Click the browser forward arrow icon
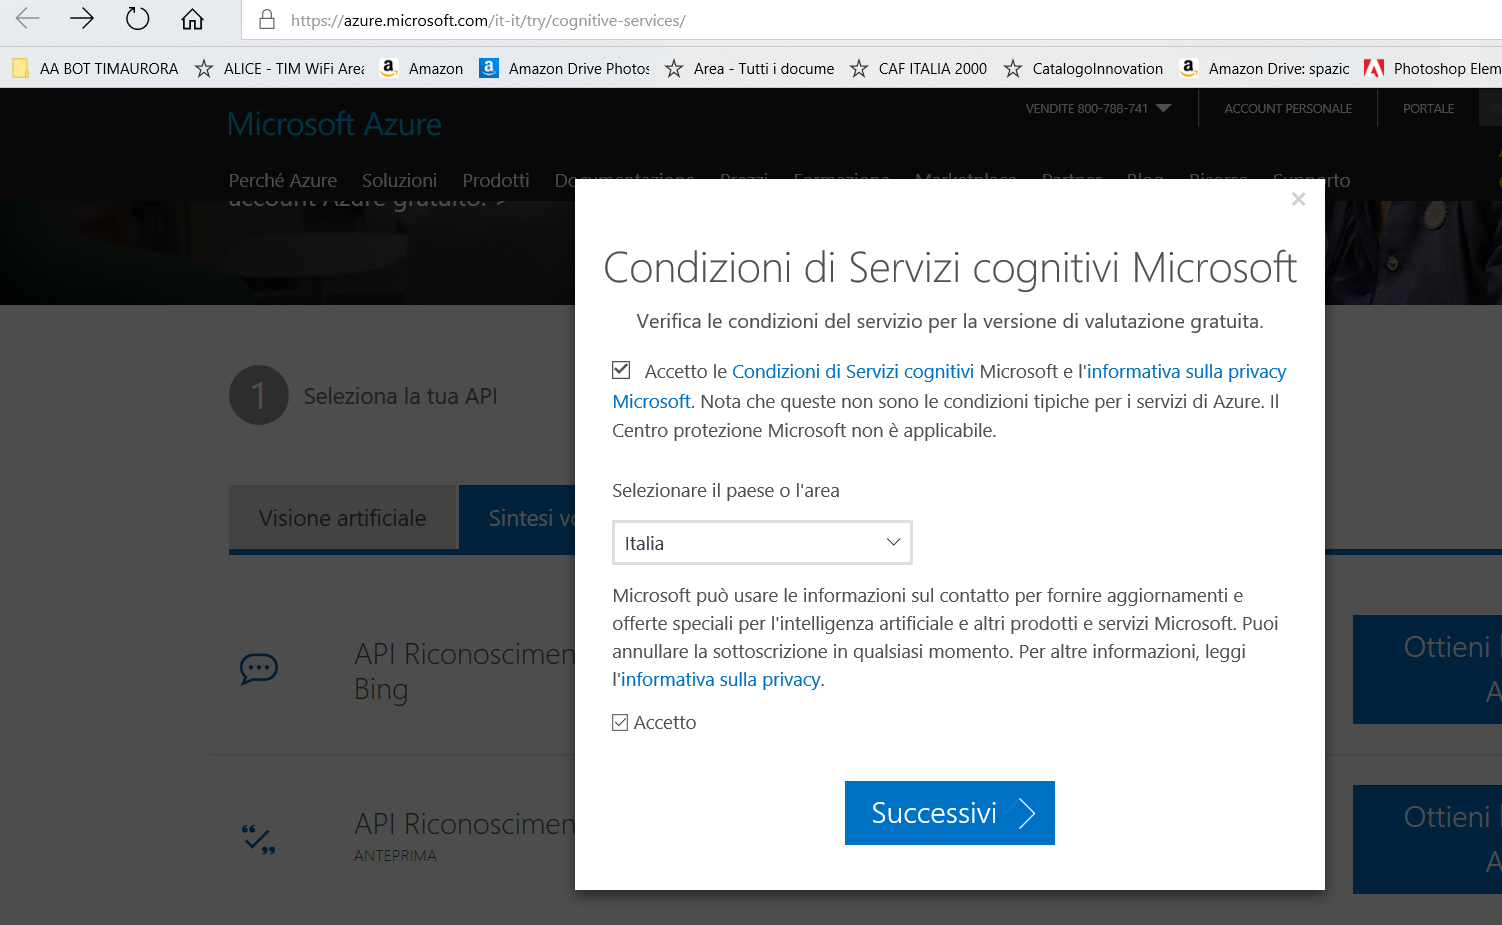The height and width of the screenshot is (925, 1502). tap(82, 19)
